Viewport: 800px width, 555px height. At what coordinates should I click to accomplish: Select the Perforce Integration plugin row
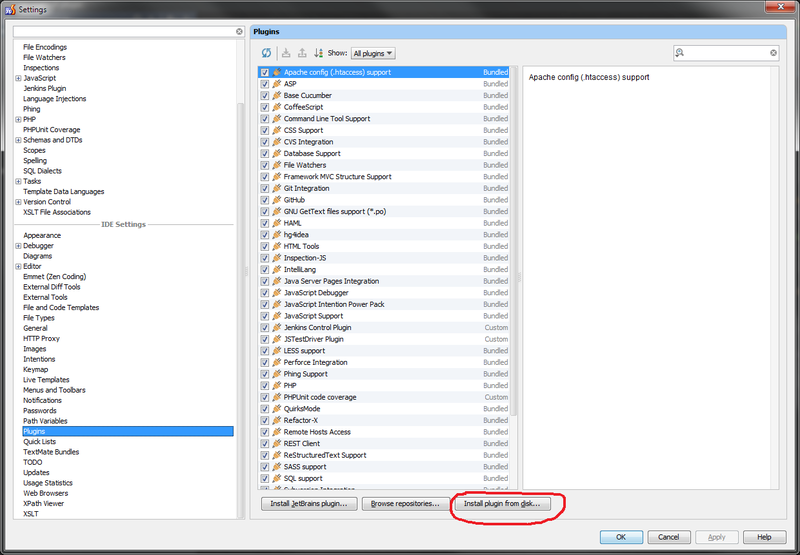coord(385,362)
